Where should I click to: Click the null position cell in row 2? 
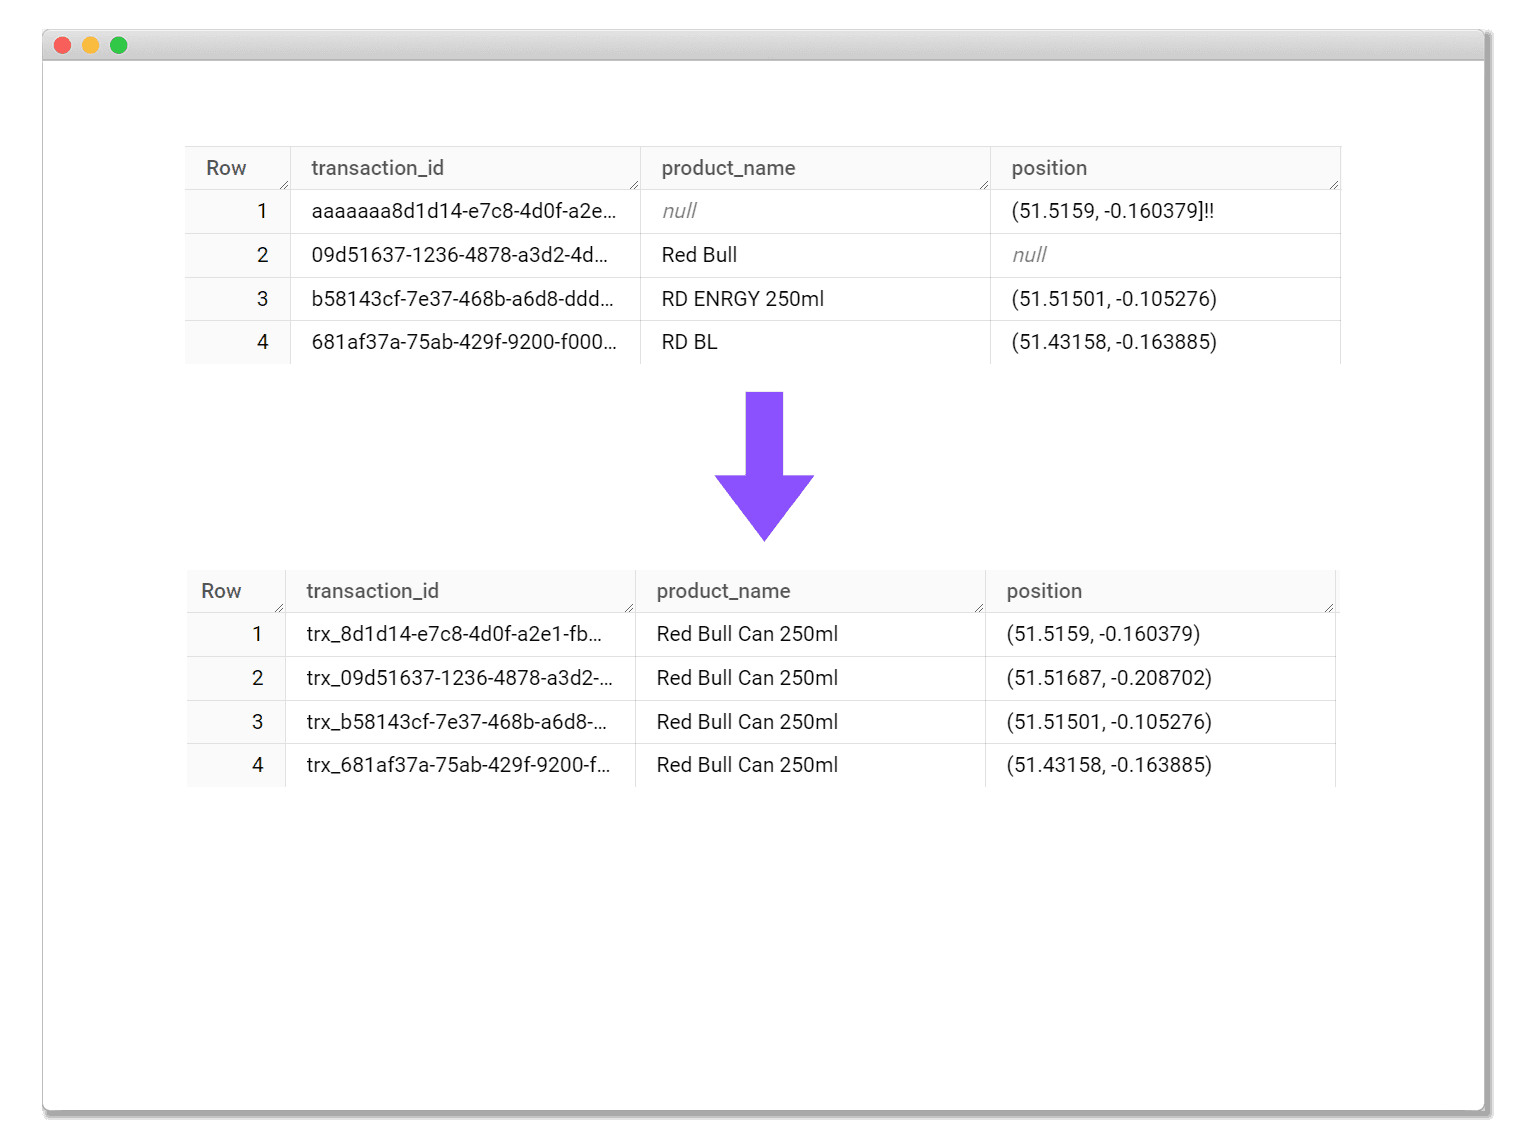tap(1165, 255)
